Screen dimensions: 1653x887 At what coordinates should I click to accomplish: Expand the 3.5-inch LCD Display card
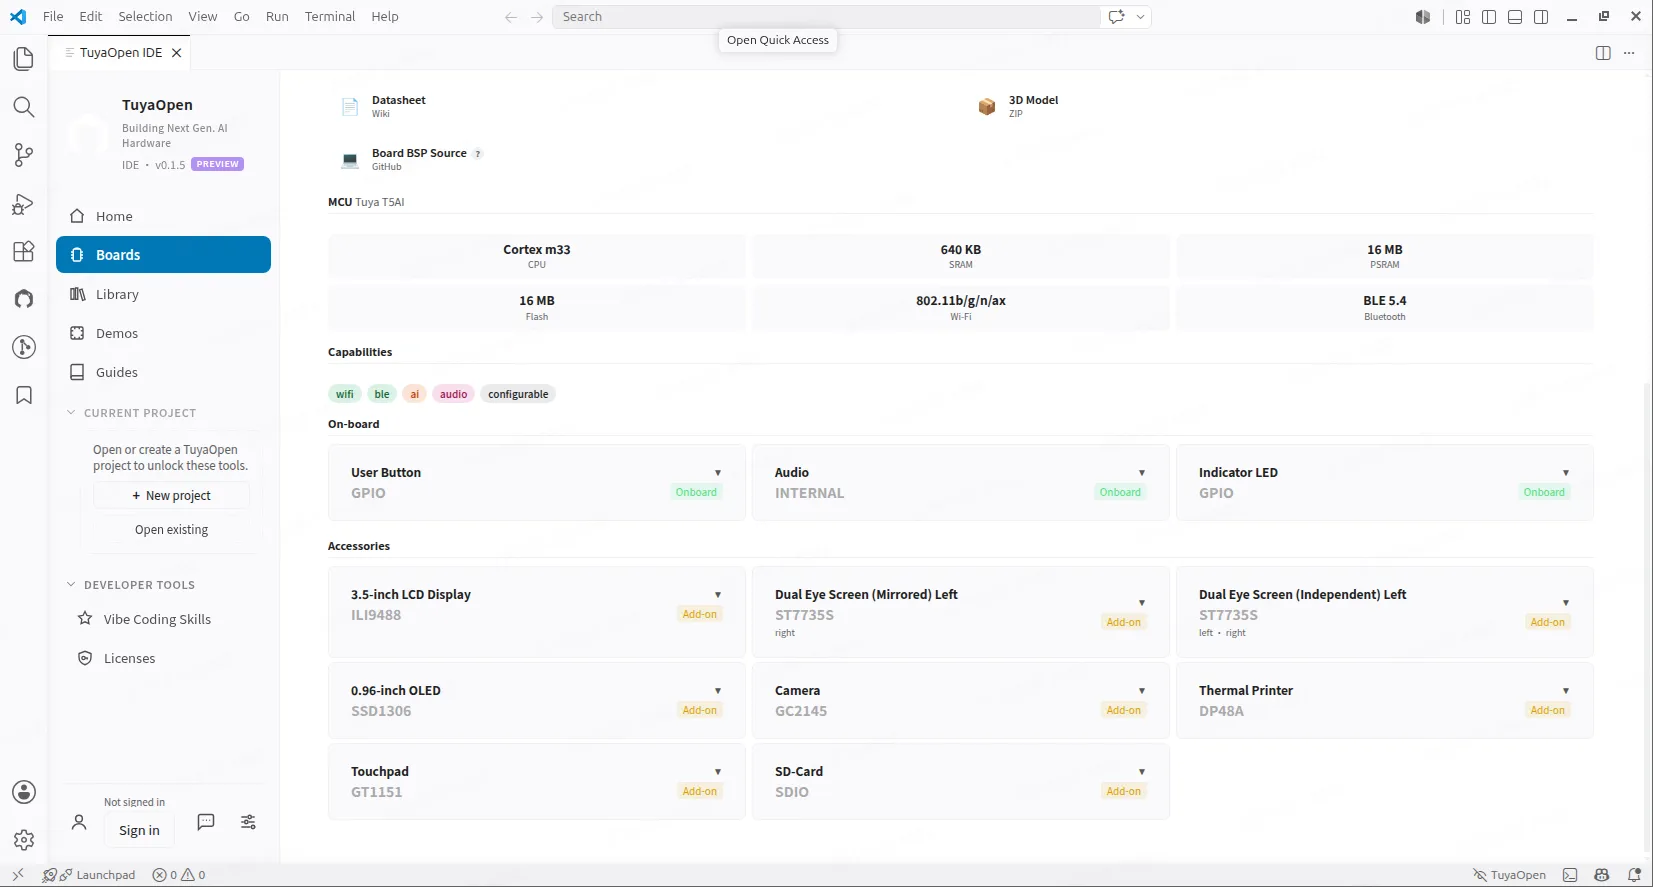[718, 595]
